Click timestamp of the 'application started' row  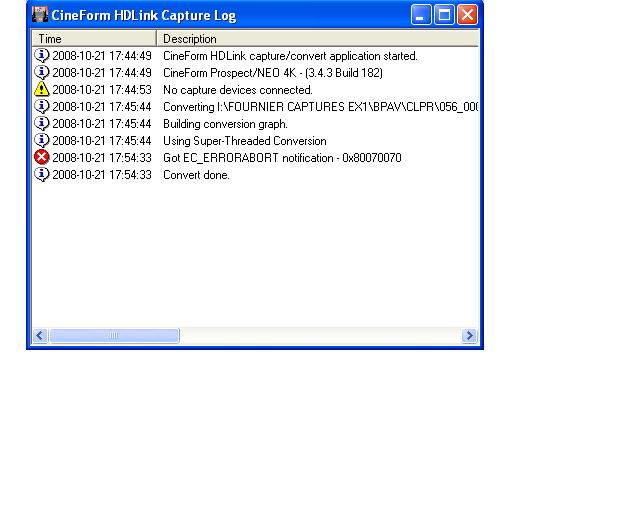[x=102, y=56]
